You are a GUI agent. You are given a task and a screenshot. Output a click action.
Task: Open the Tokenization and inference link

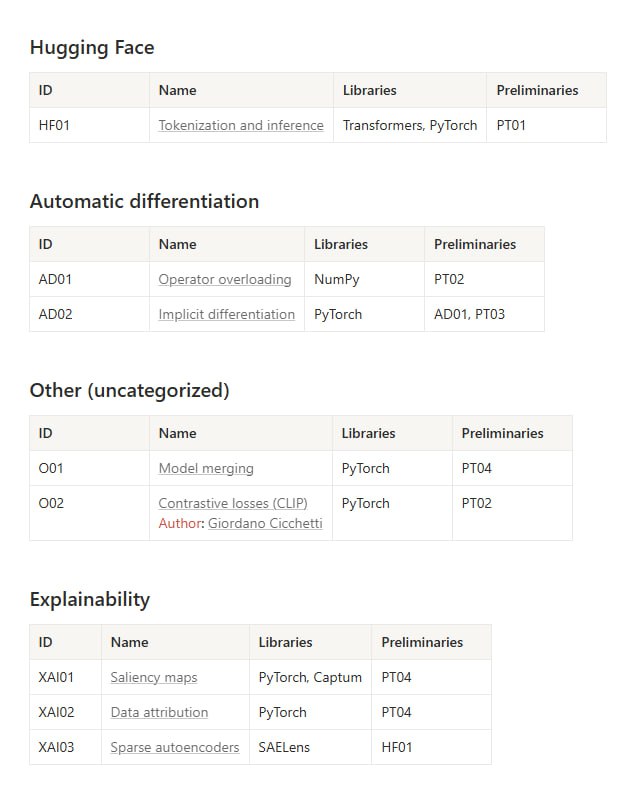coord(241,125)
